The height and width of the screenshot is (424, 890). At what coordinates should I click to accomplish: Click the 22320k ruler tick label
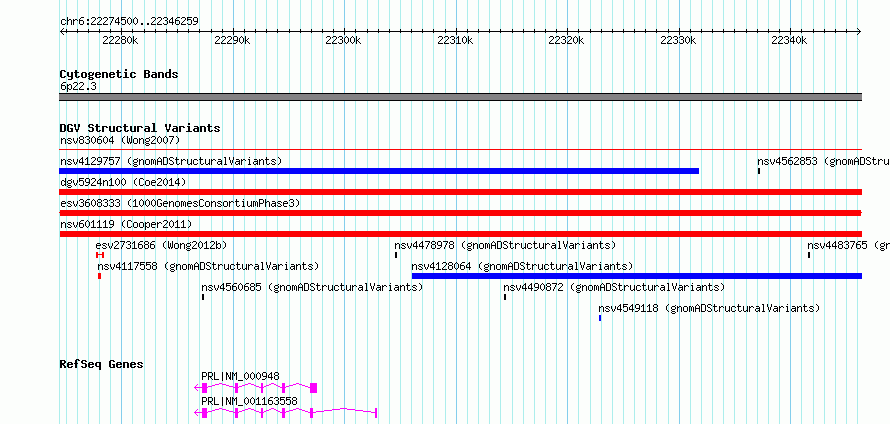coord(566,41)
